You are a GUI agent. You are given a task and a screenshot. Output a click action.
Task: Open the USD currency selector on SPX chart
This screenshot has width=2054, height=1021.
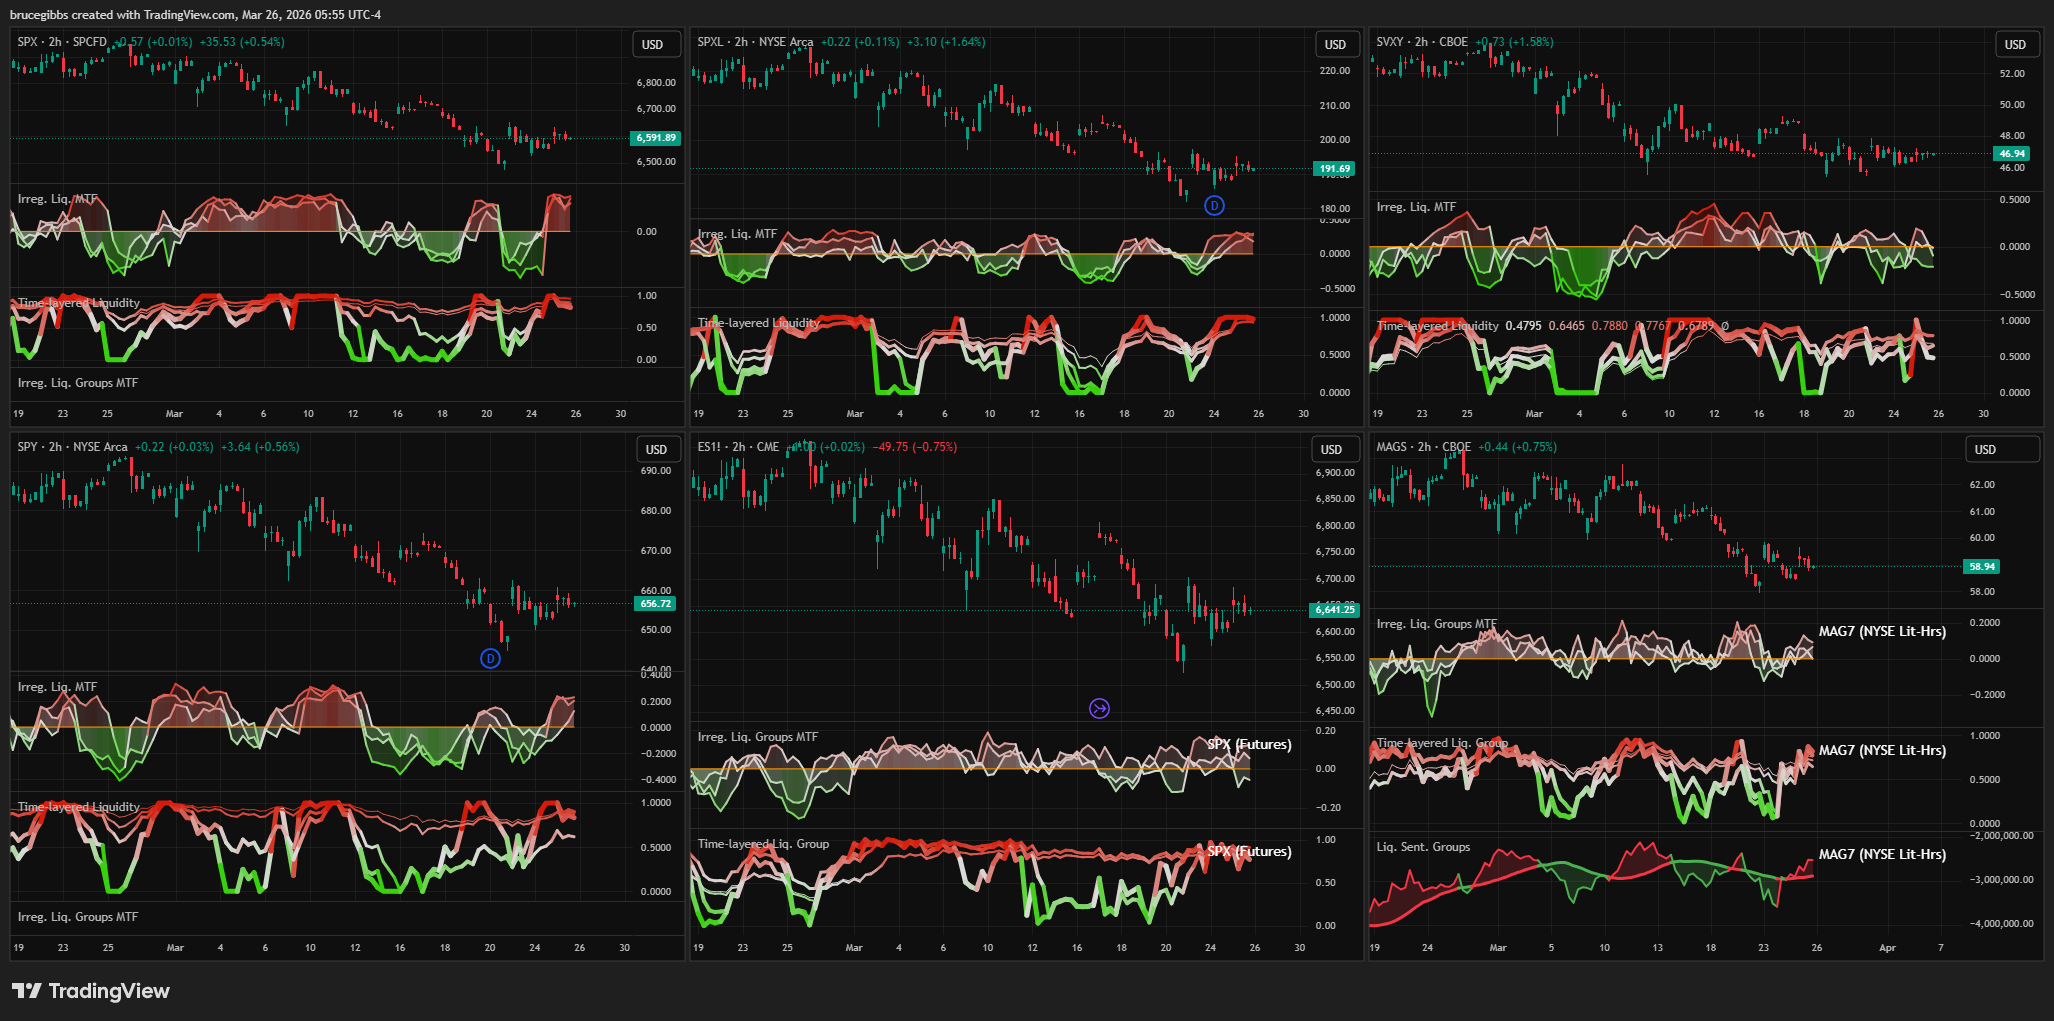click(653, 45)
